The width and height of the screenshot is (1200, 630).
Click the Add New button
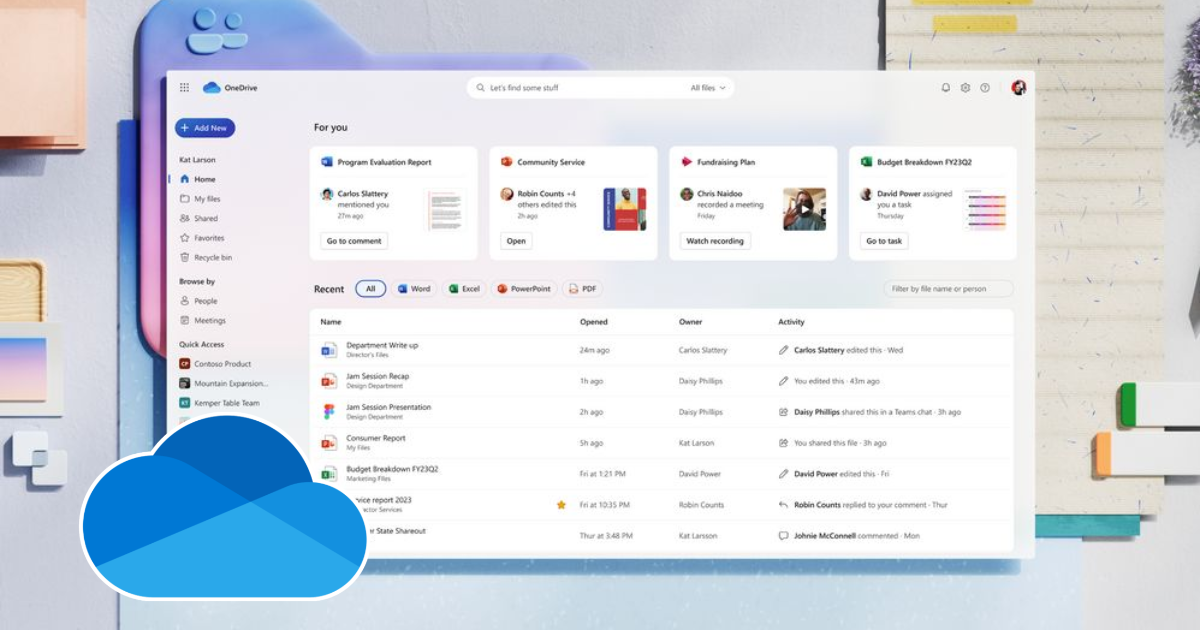205,128
